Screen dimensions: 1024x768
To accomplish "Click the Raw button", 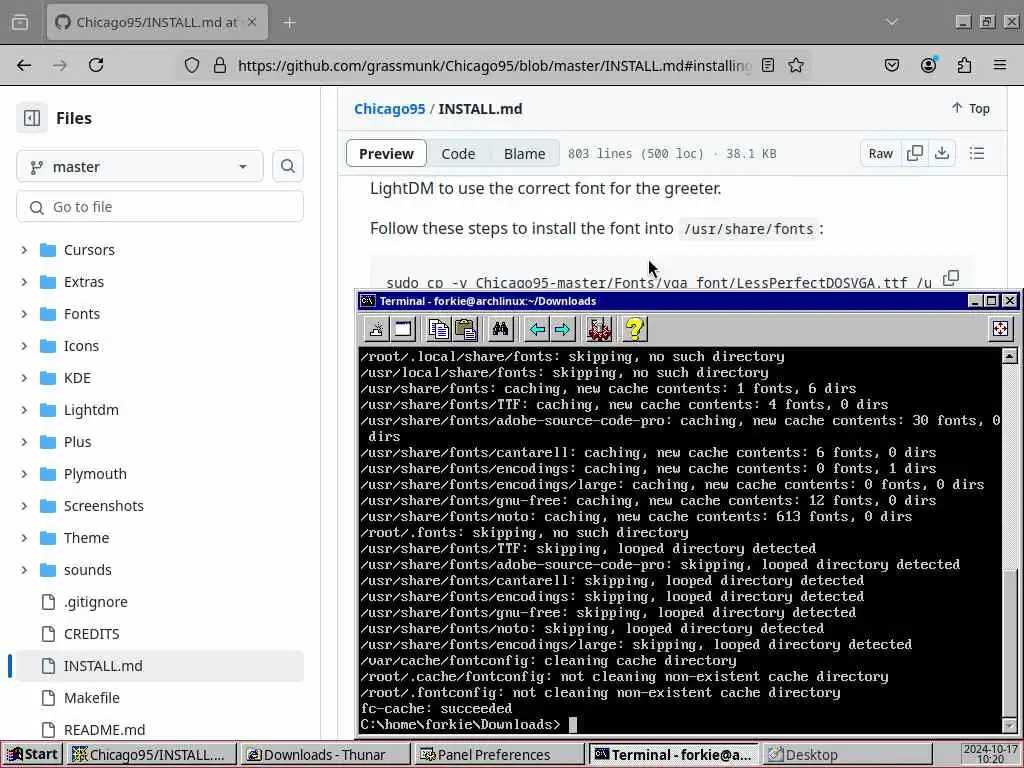I will (880, 153).
